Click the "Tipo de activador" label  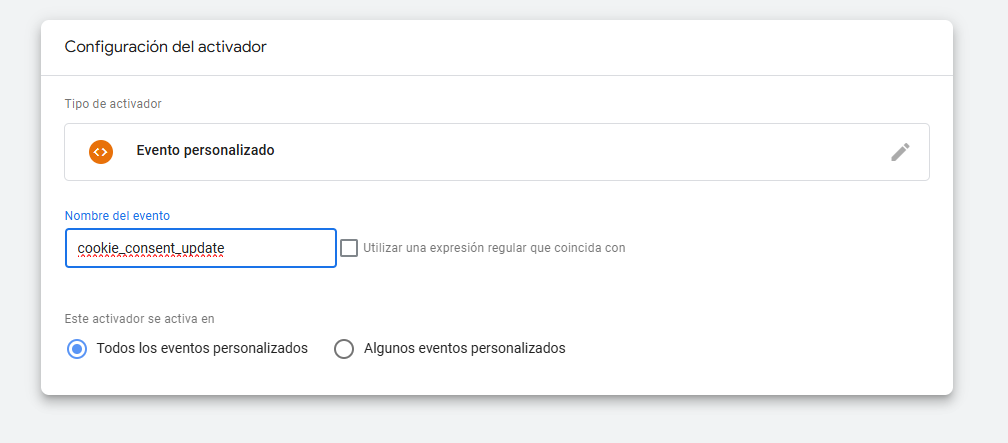tap(113, 104)
